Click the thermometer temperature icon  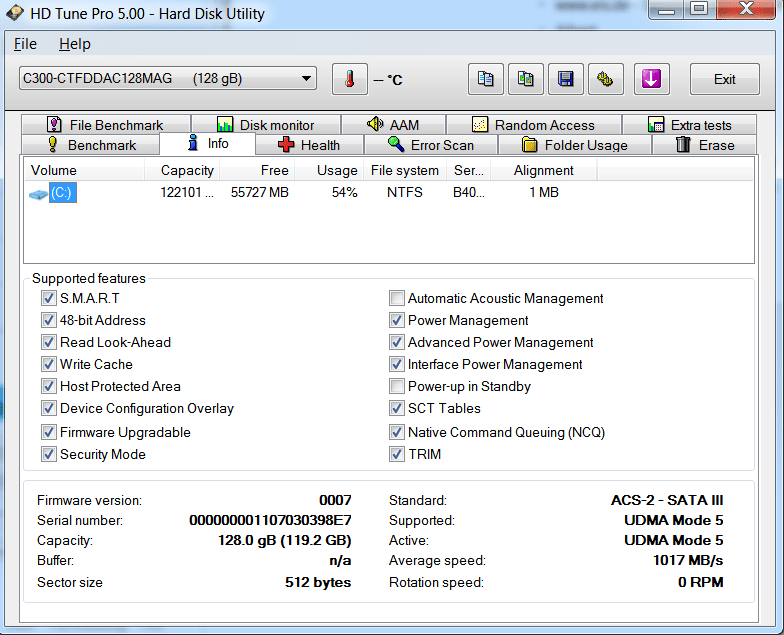click(x=350, y=79)
